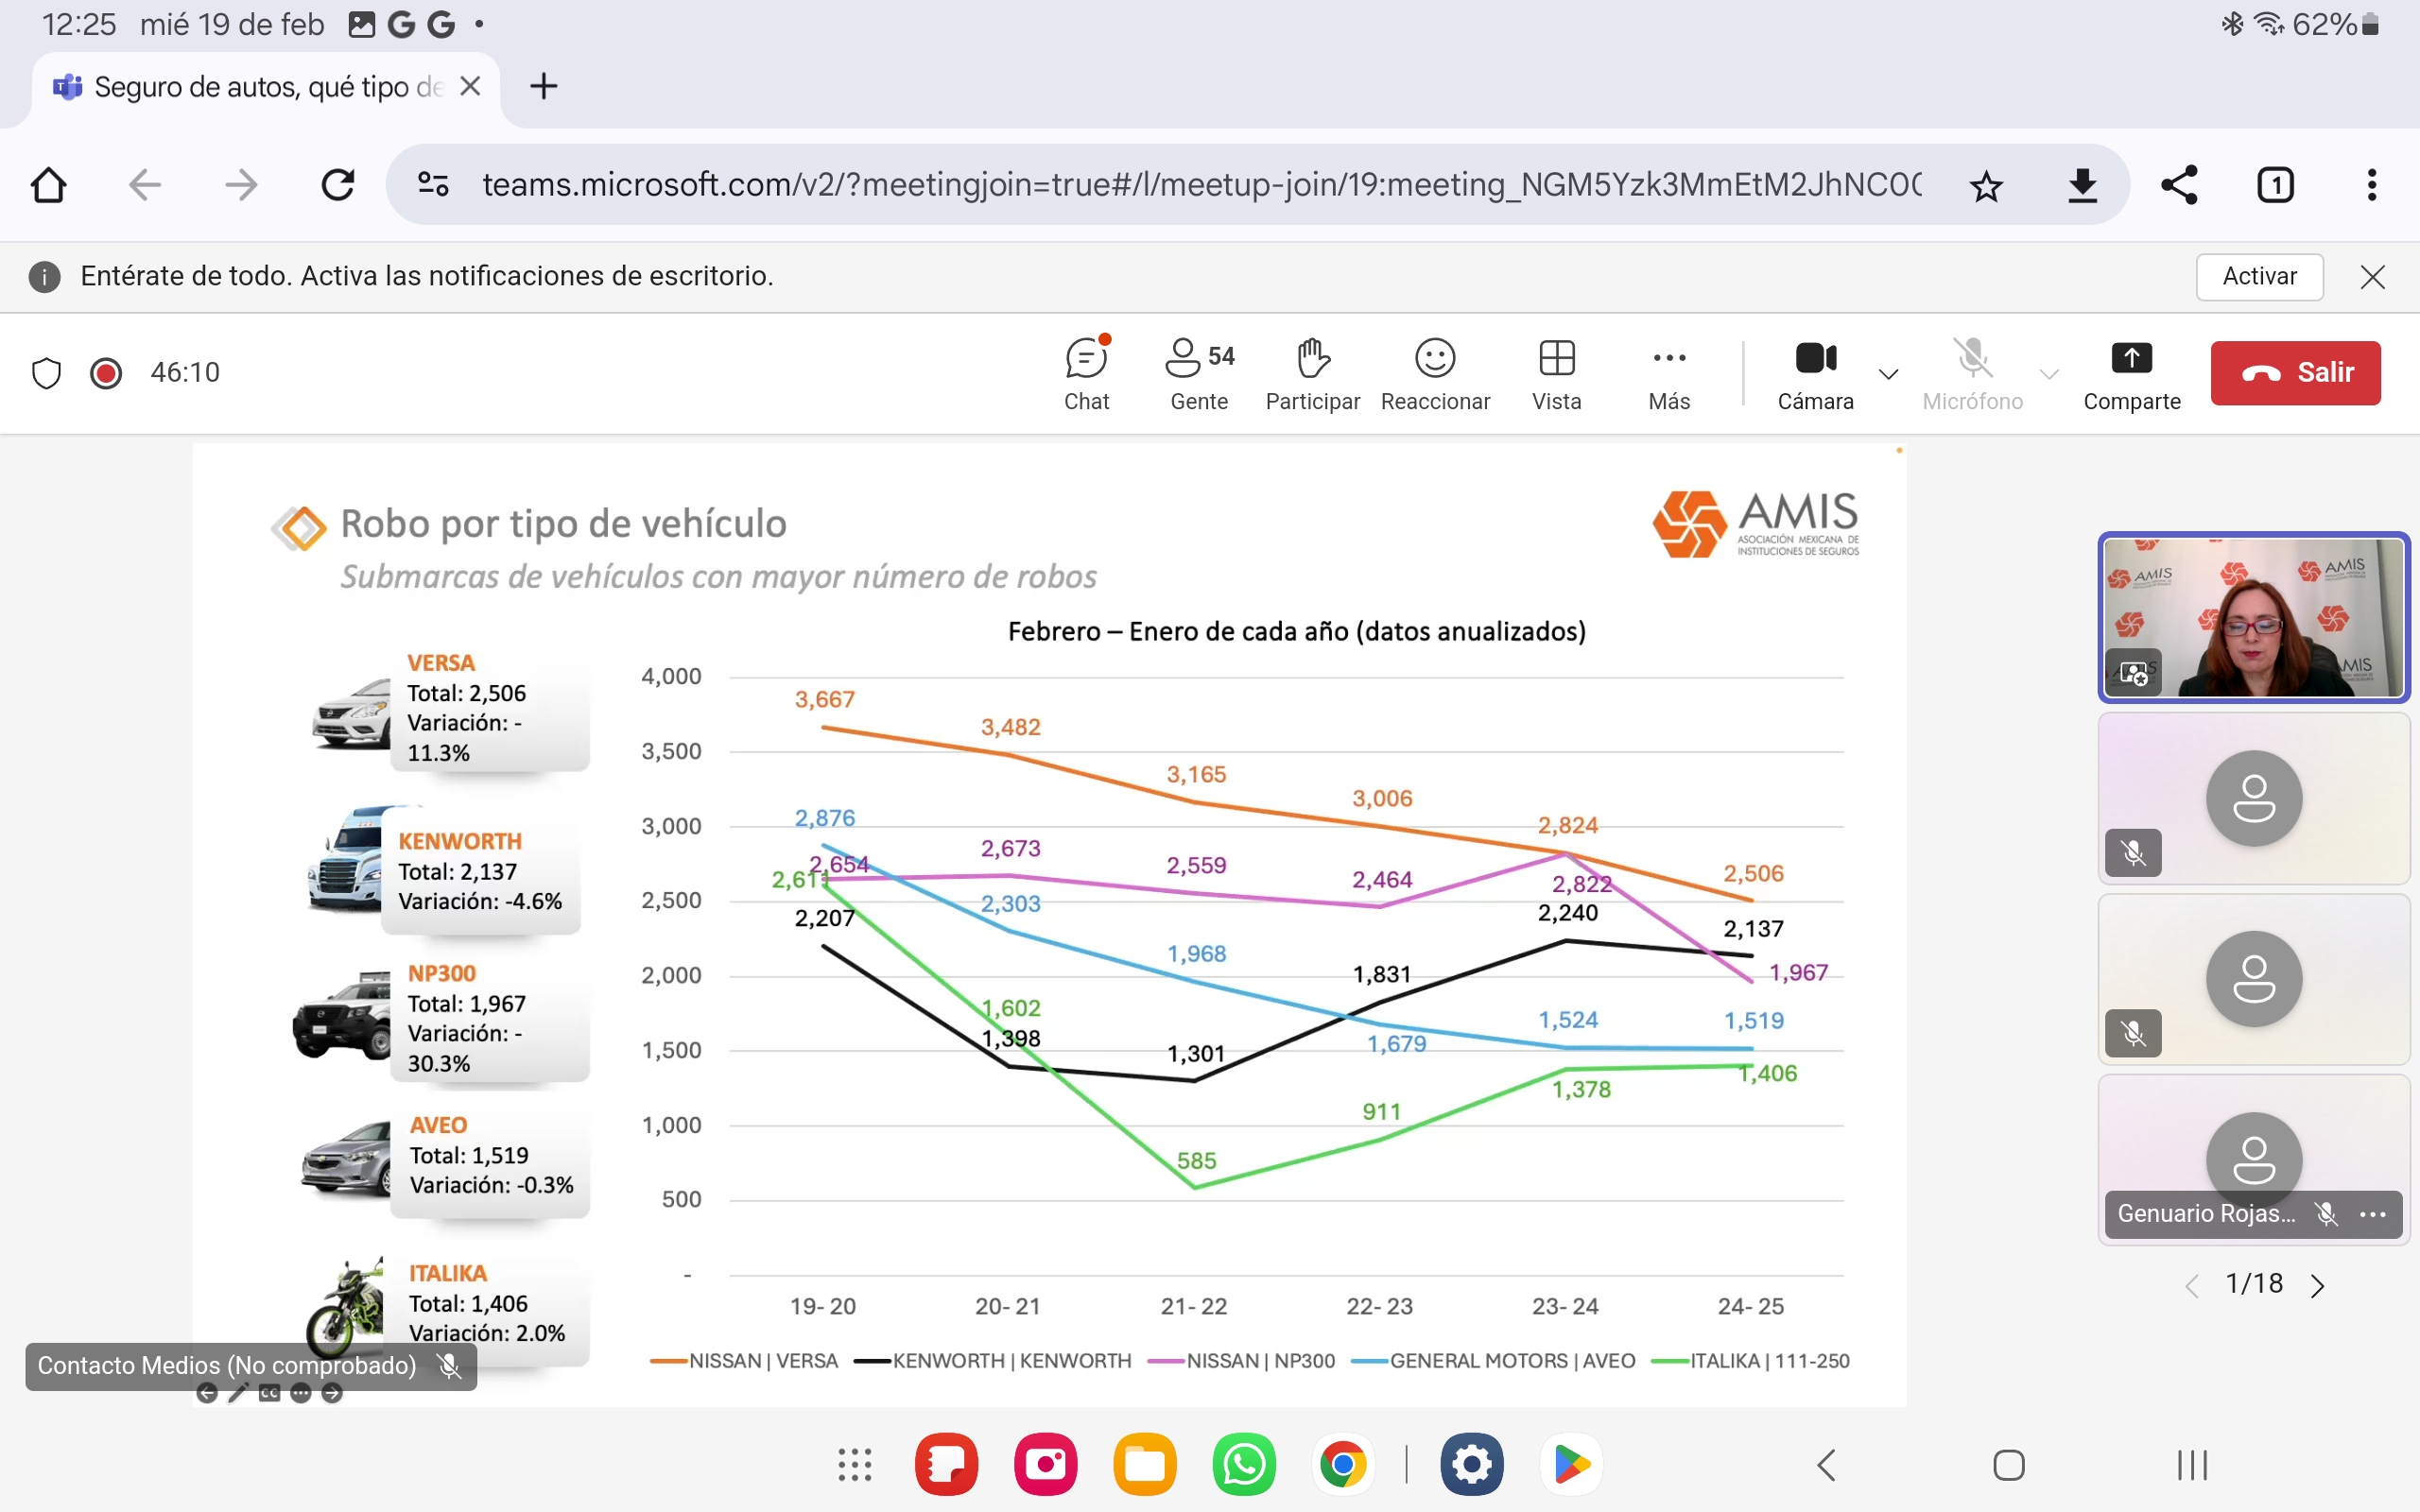
Task: Reload the Teams page
Action: (x=338, y=185)
